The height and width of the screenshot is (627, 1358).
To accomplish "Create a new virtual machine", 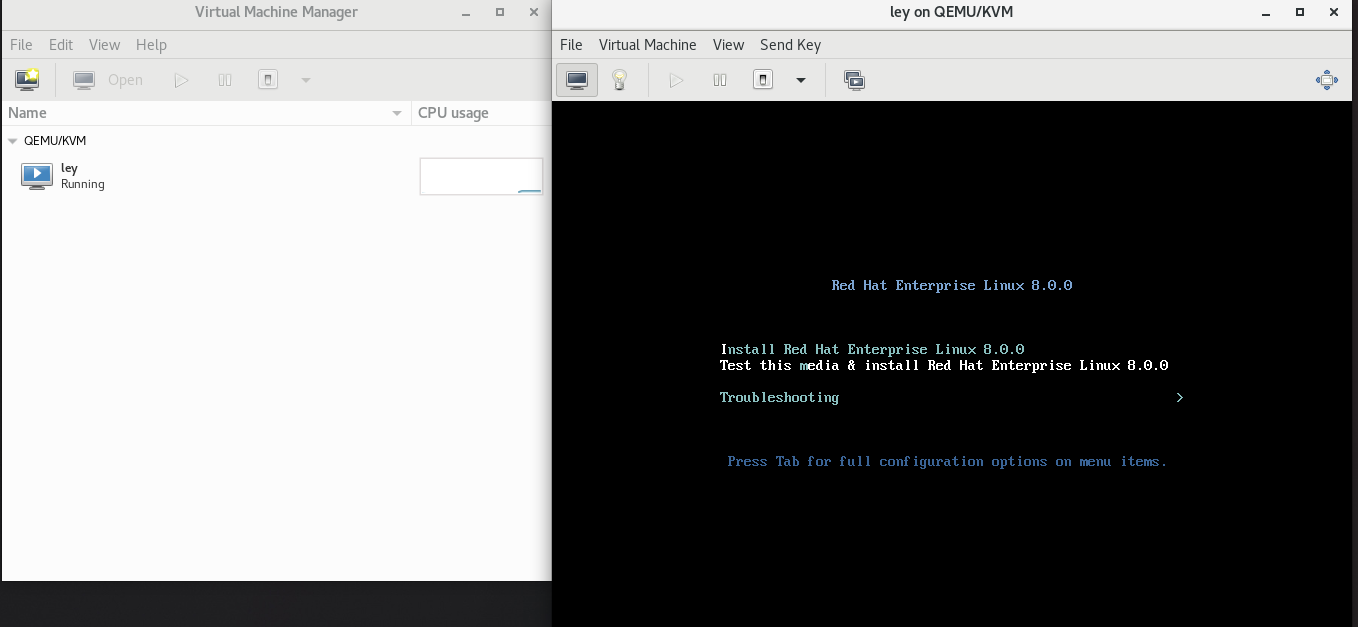I will tap(27, 79).
